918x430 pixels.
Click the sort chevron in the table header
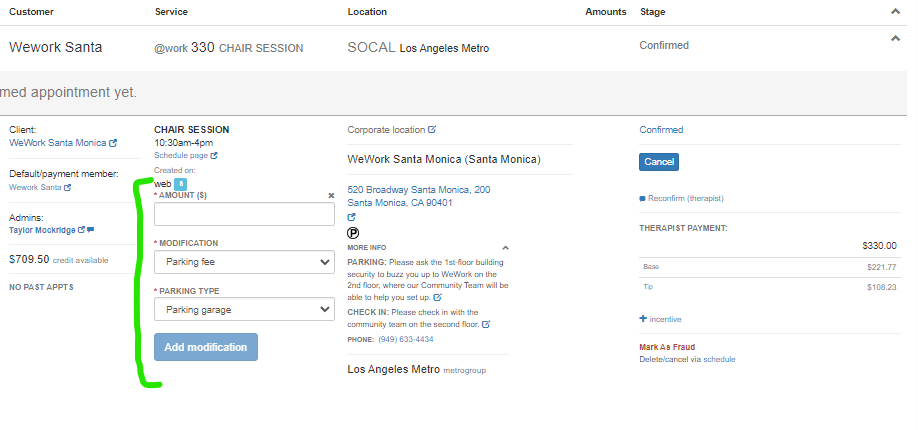click(x=894, y=11)
